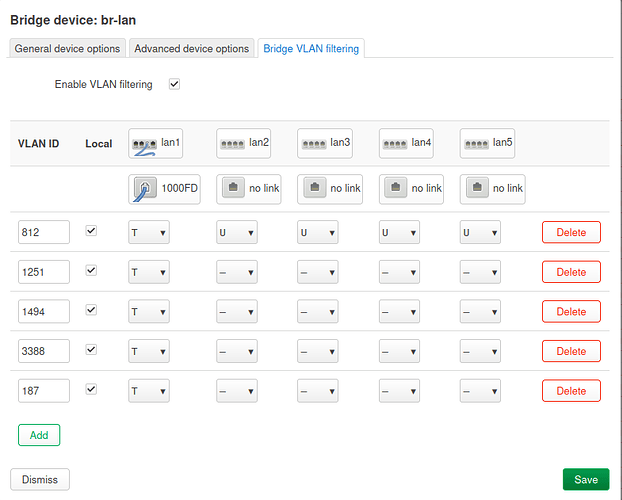Expand lan5 dropdown for VLAN 187
622x500 pixels.
coord(480,390)
